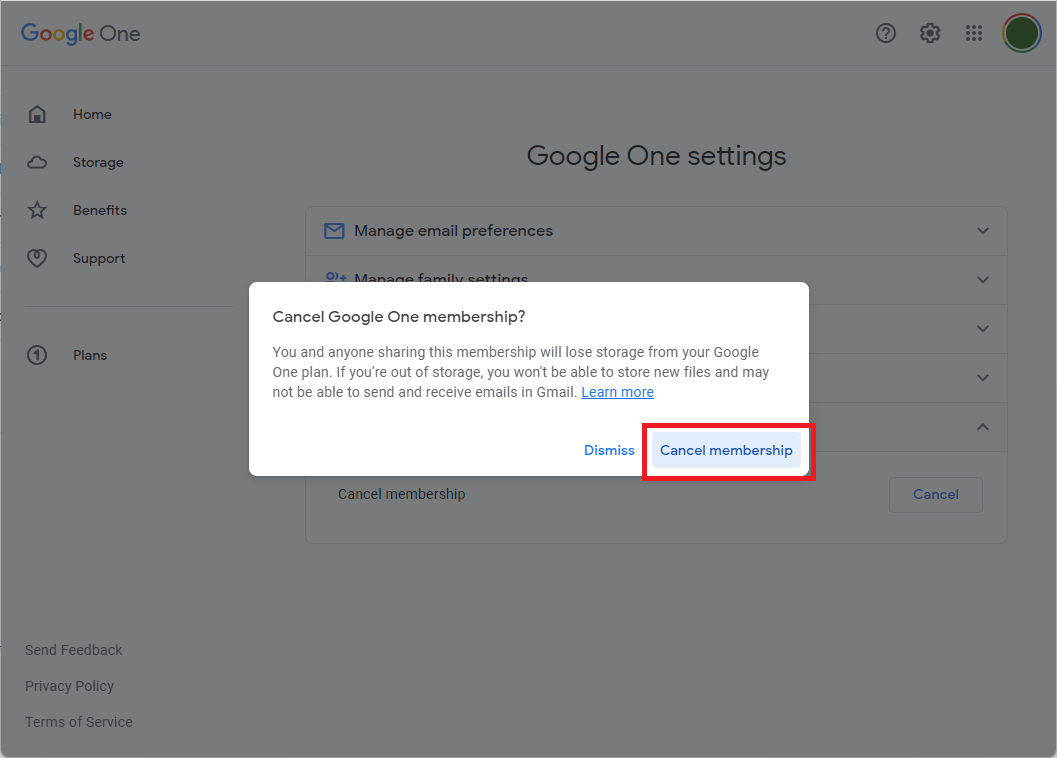
Task: Confirm with the Cancel membership button
Action: coord(726,450)
